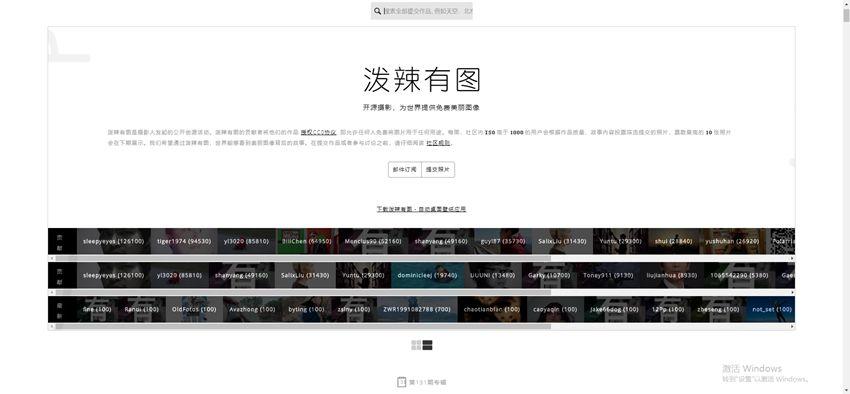Switch to the small grid view icon
This screenshot has height=394, width=850.
click(416, 345)
